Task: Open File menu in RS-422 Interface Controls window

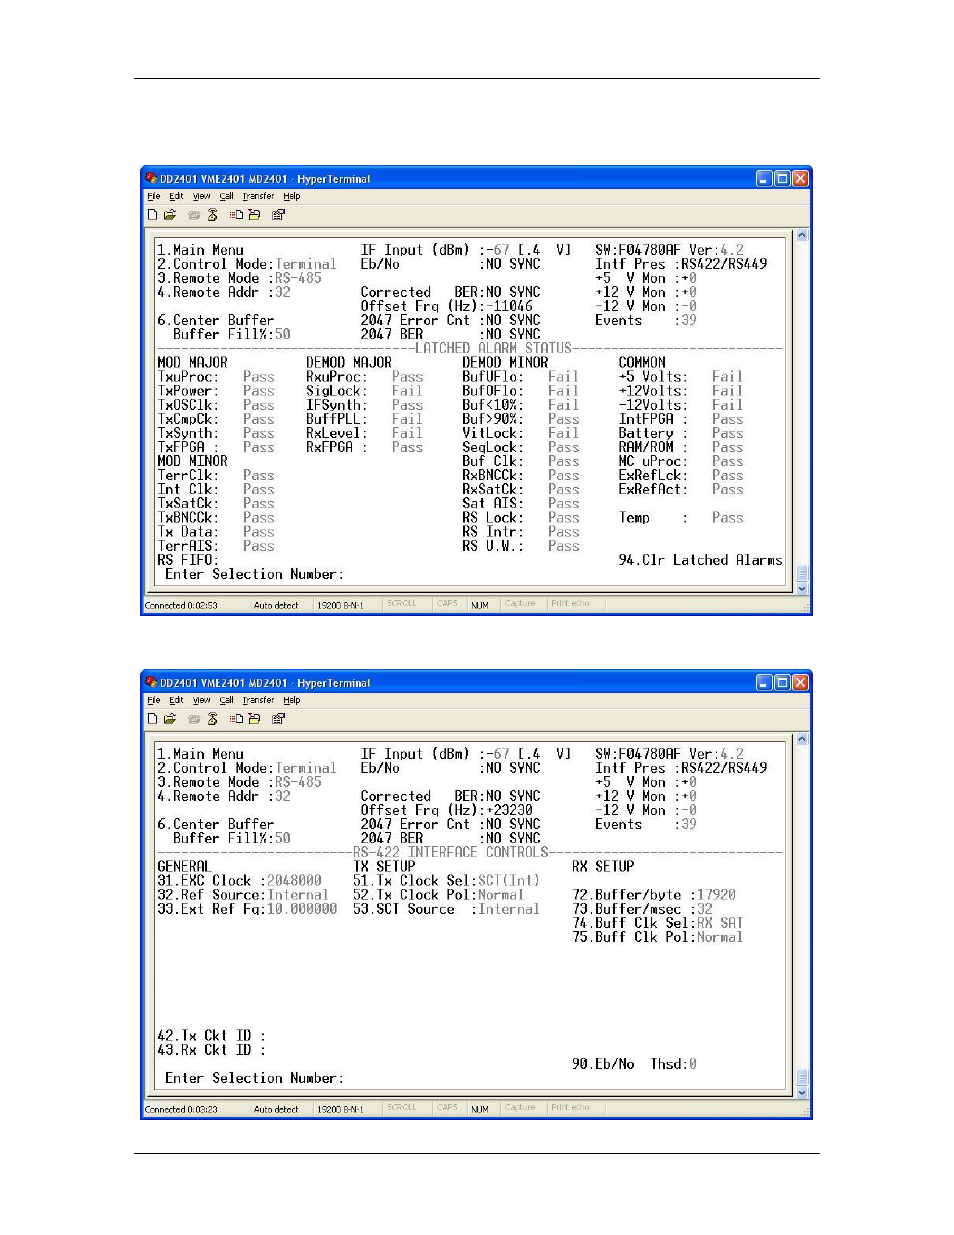Action: (153, 700)
